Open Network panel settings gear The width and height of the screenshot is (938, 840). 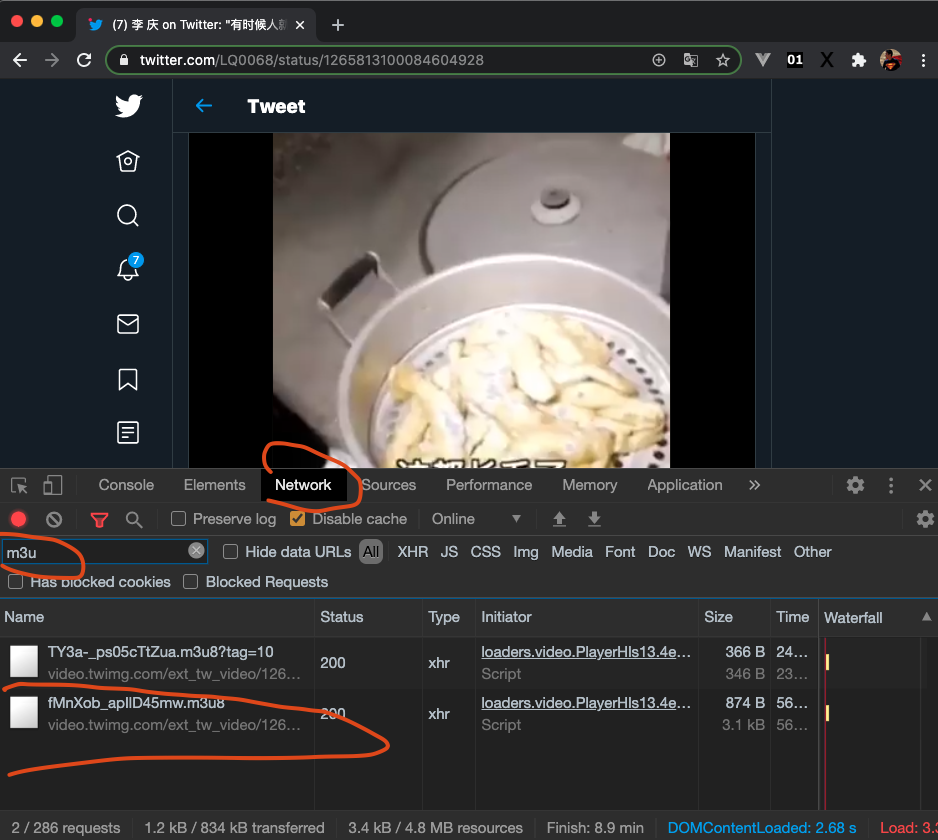(x=925, y=519)
